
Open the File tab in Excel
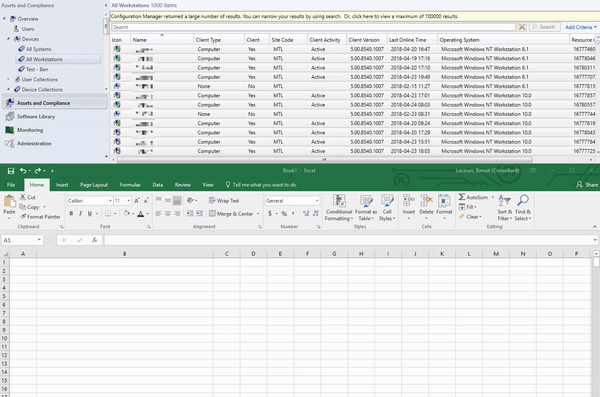tap(11, 185)
